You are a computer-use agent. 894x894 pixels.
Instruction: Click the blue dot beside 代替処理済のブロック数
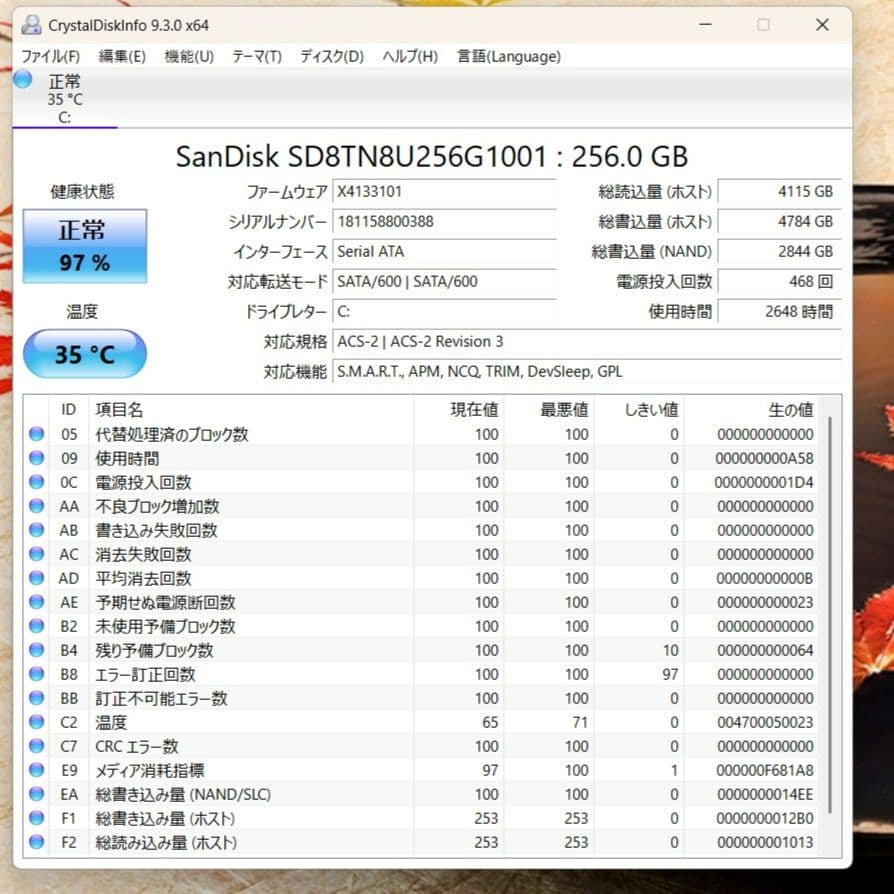(x=36, y=434)
